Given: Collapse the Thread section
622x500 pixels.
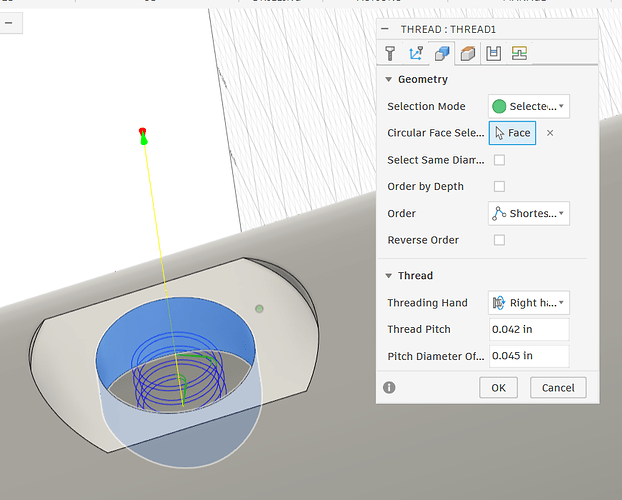Looking at the screenshot, I should (388, 275).
